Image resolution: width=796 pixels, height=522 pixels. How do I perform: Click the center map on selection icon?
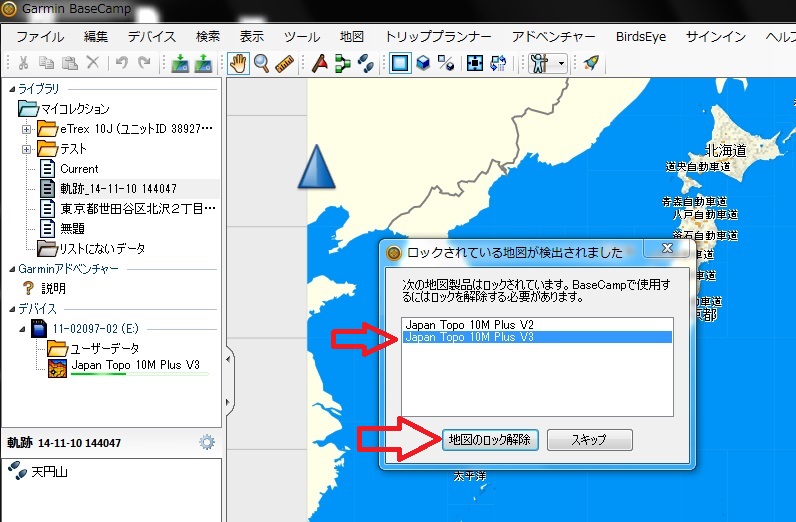(475, 63)
